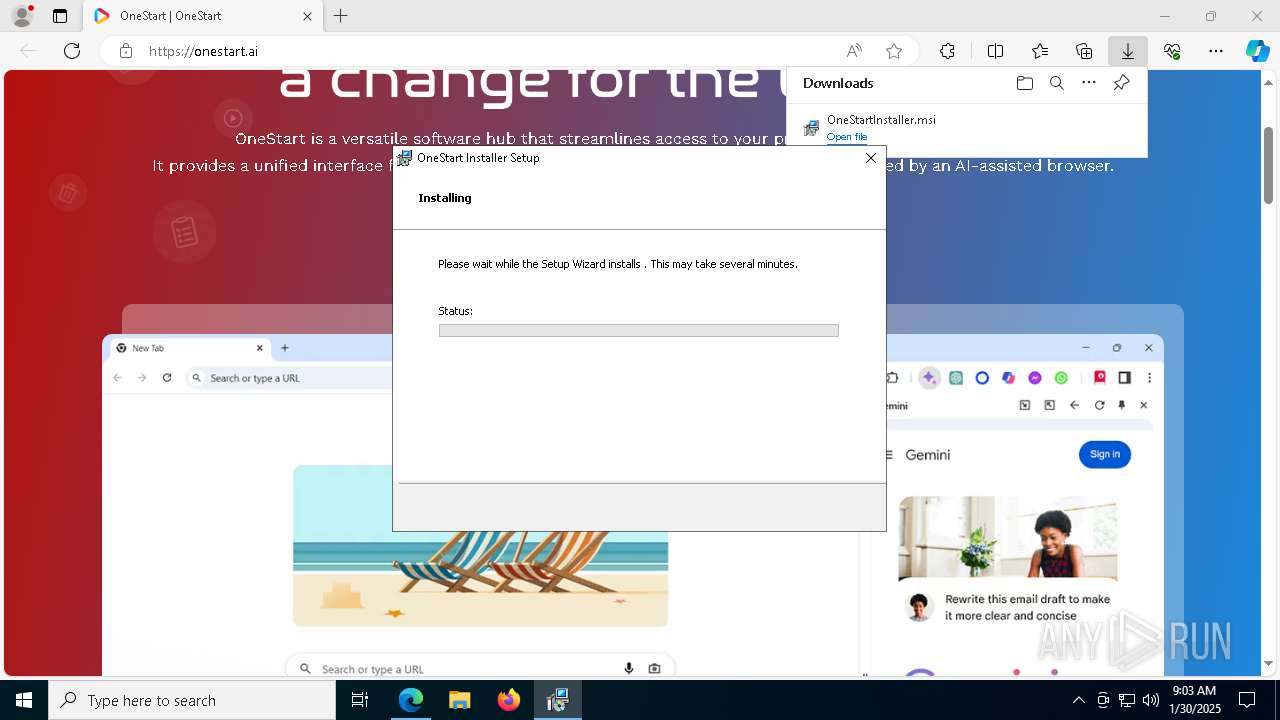Show hidden tray icons chevron
The image size is (1280, 720).
pos(1078,700)
